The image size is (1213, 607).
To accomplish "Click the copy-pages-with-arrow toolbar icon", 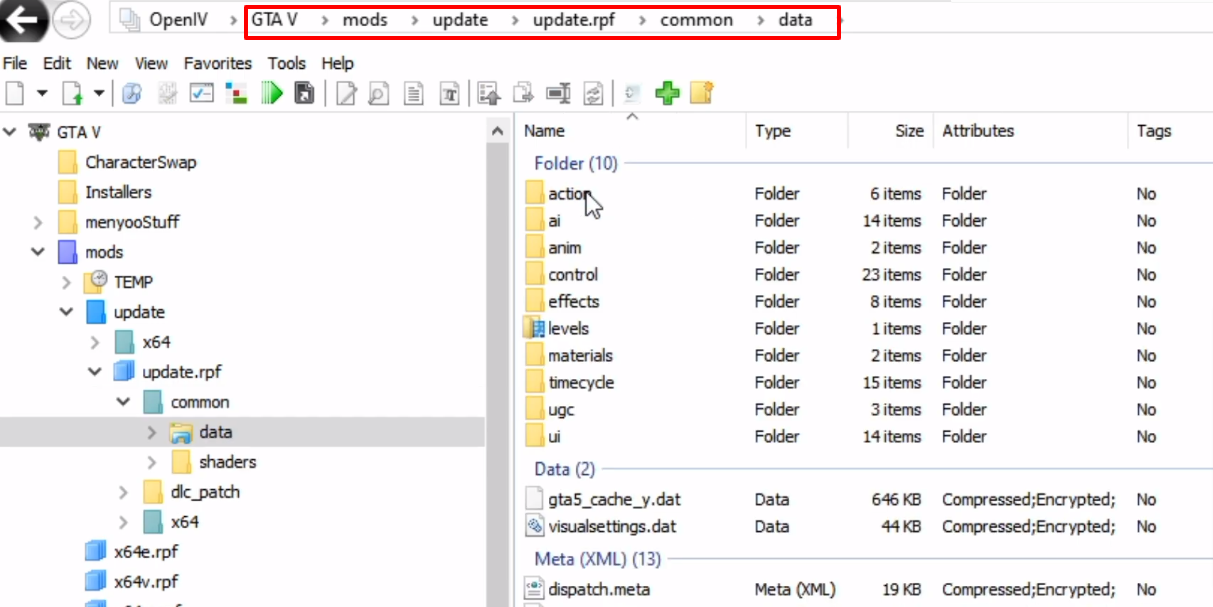I will pyautogui.click(x=523, y=93).
